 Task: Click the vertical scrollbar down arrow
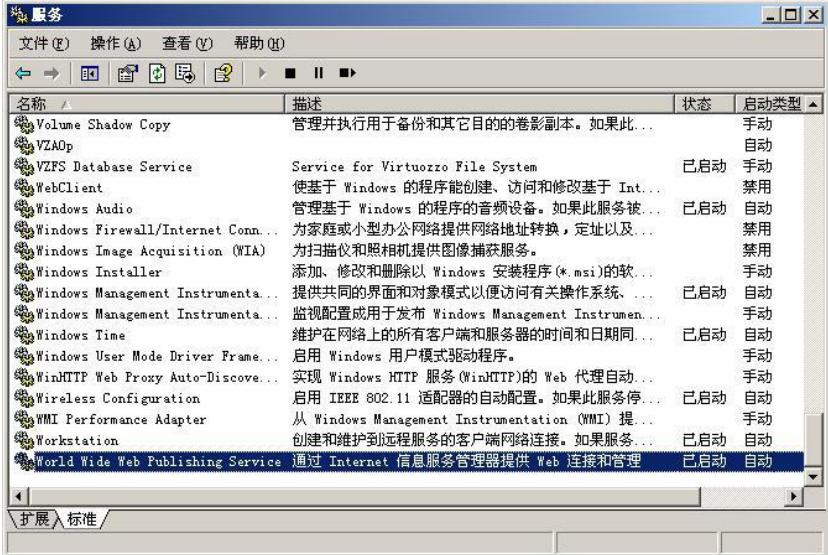[814, 477]
